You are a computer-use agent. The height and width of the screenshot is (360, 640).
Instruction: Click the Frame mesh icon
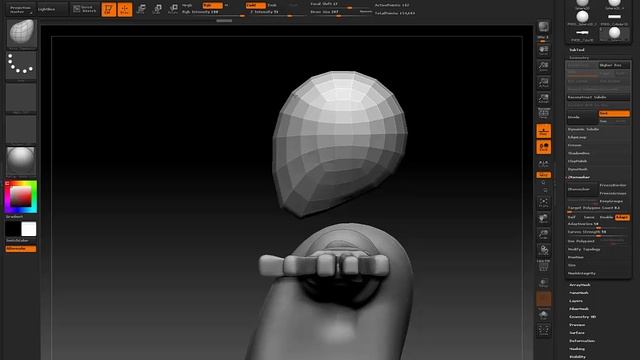coord(543,203)
